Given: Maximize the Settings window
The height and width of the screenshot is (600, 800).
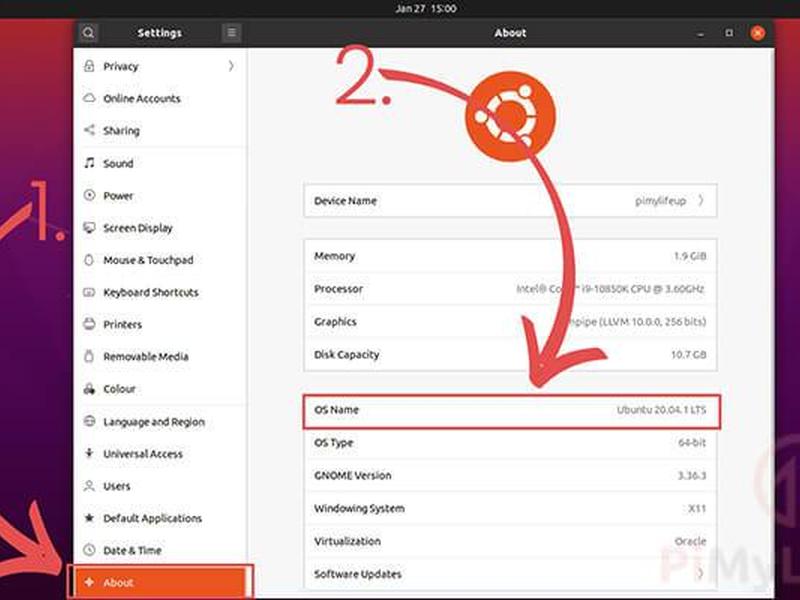Looking at the screenshot, I should [729, 33].
